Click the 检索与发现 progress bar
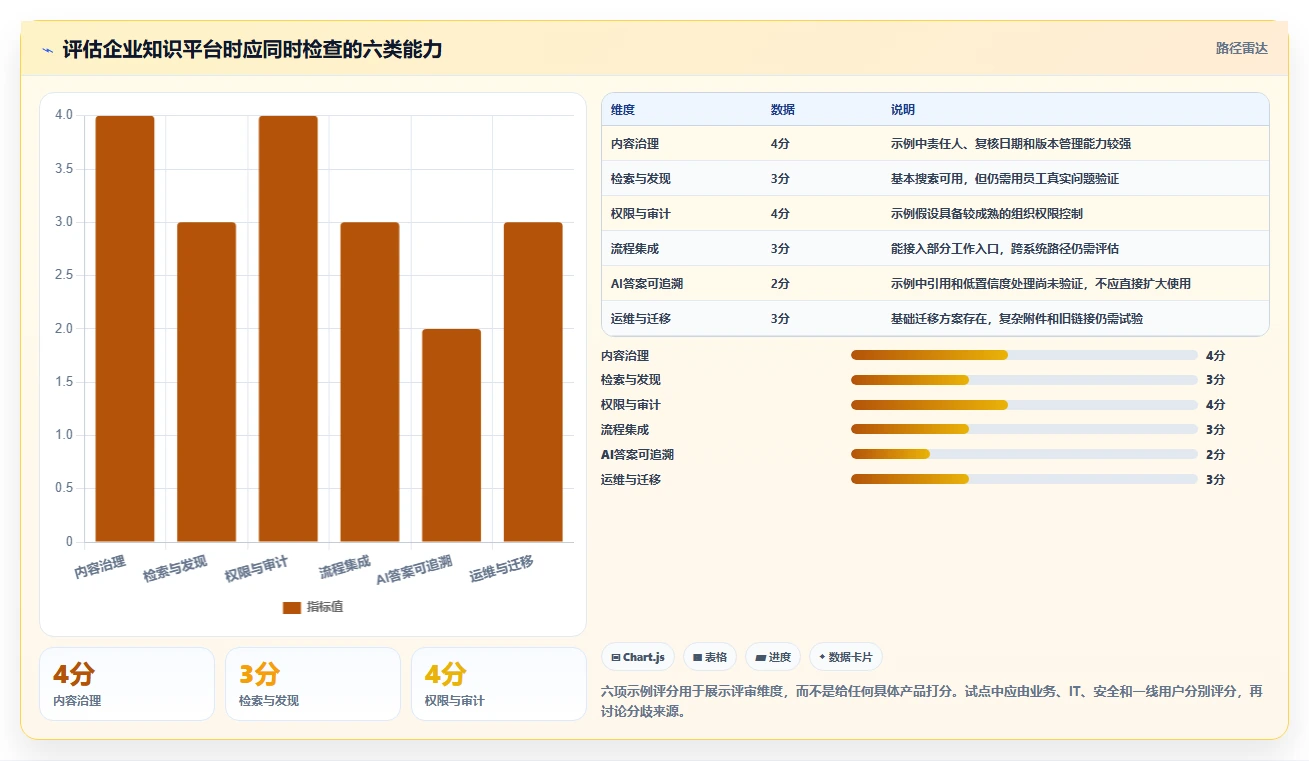 point(1024,380)
